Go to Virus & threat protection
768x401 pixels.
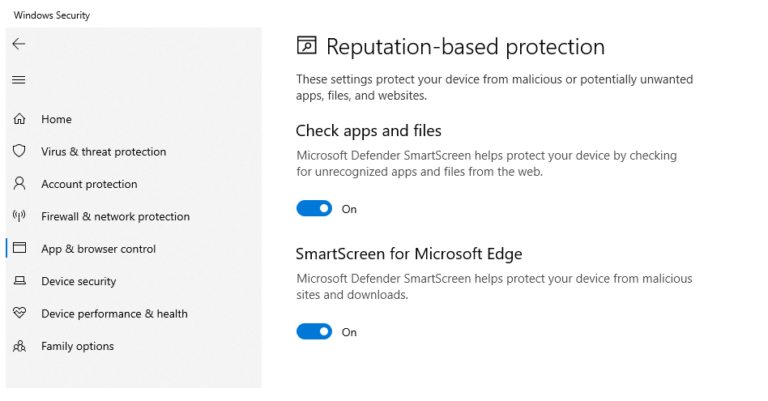coord(103,152)
